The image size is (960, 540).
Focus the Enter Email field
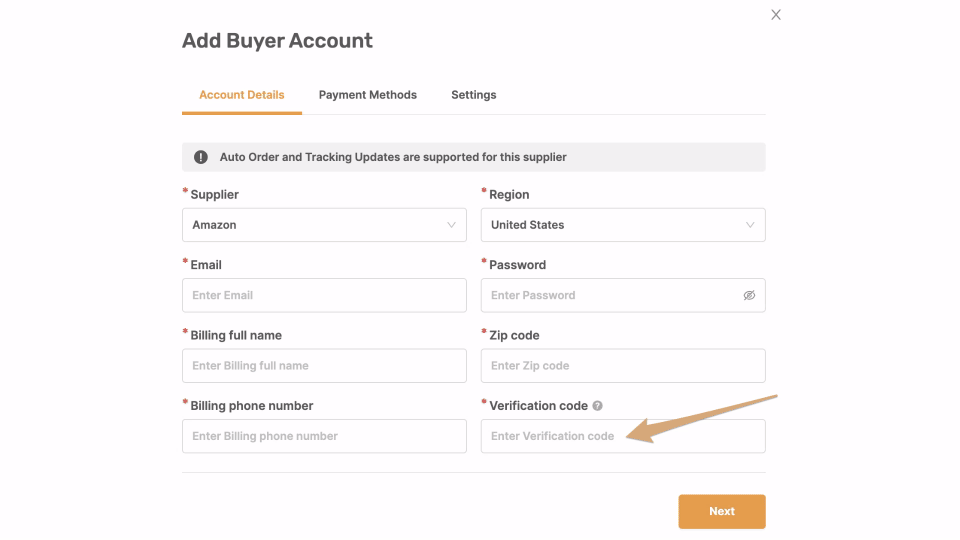click(x=324, y=296)
